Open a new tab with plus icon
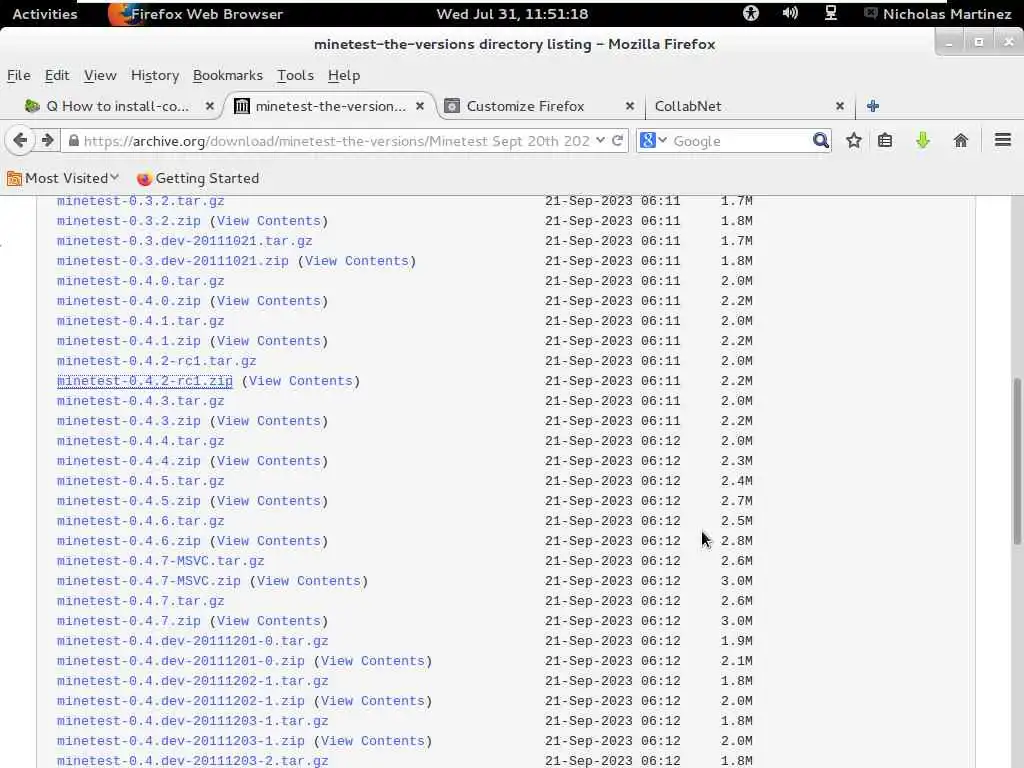 click(873, 106)
